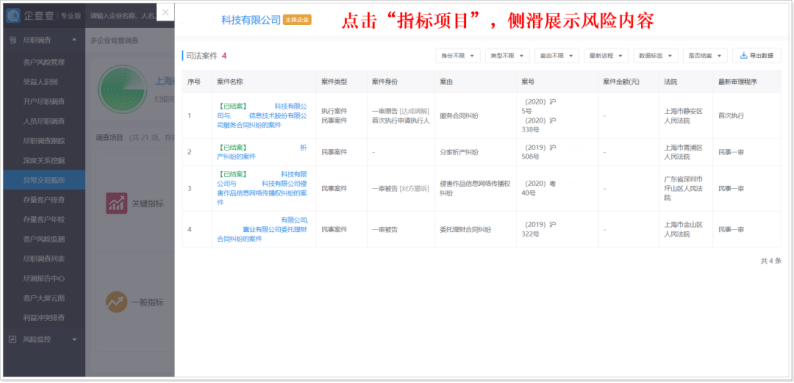
Task: Open case 2 析产纠纷的案件 link
Action: point(262,152)
